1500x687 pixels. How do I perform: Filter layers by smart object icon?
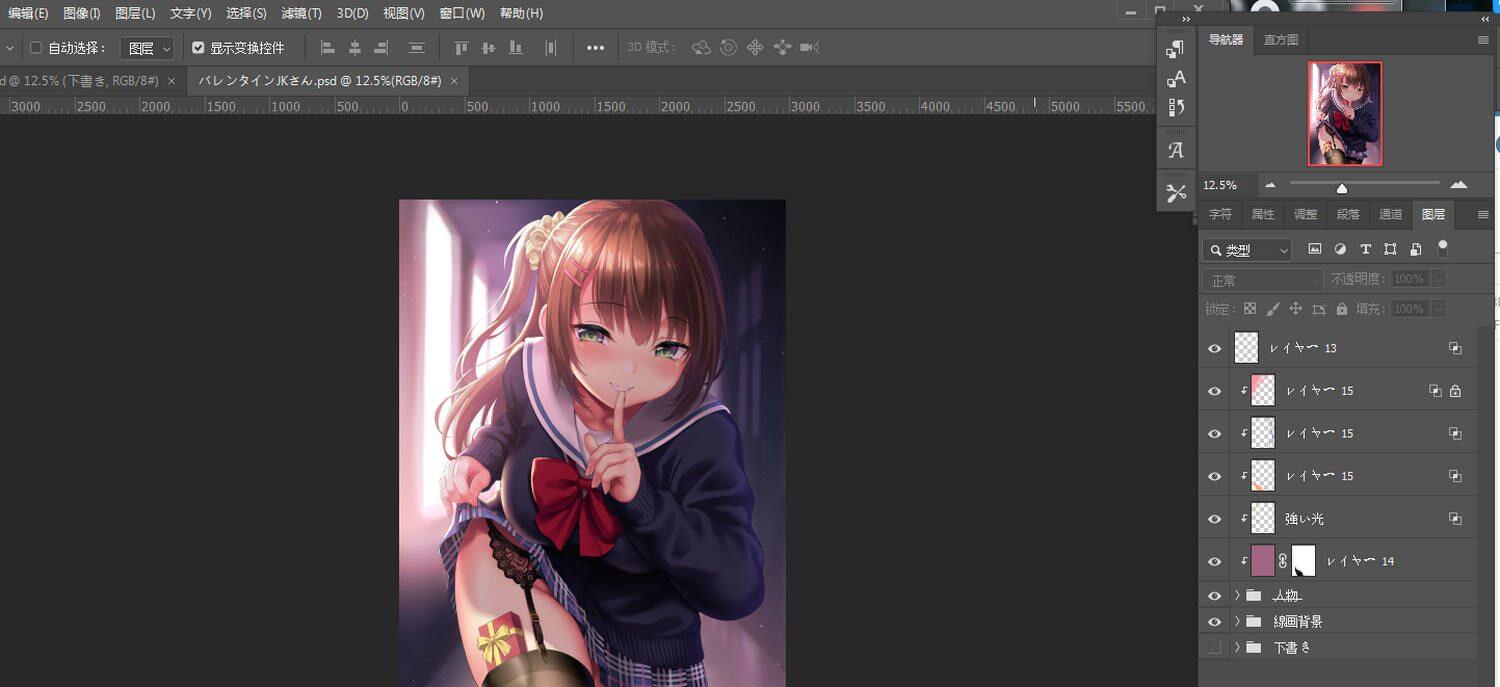(x=1416, y=249)
